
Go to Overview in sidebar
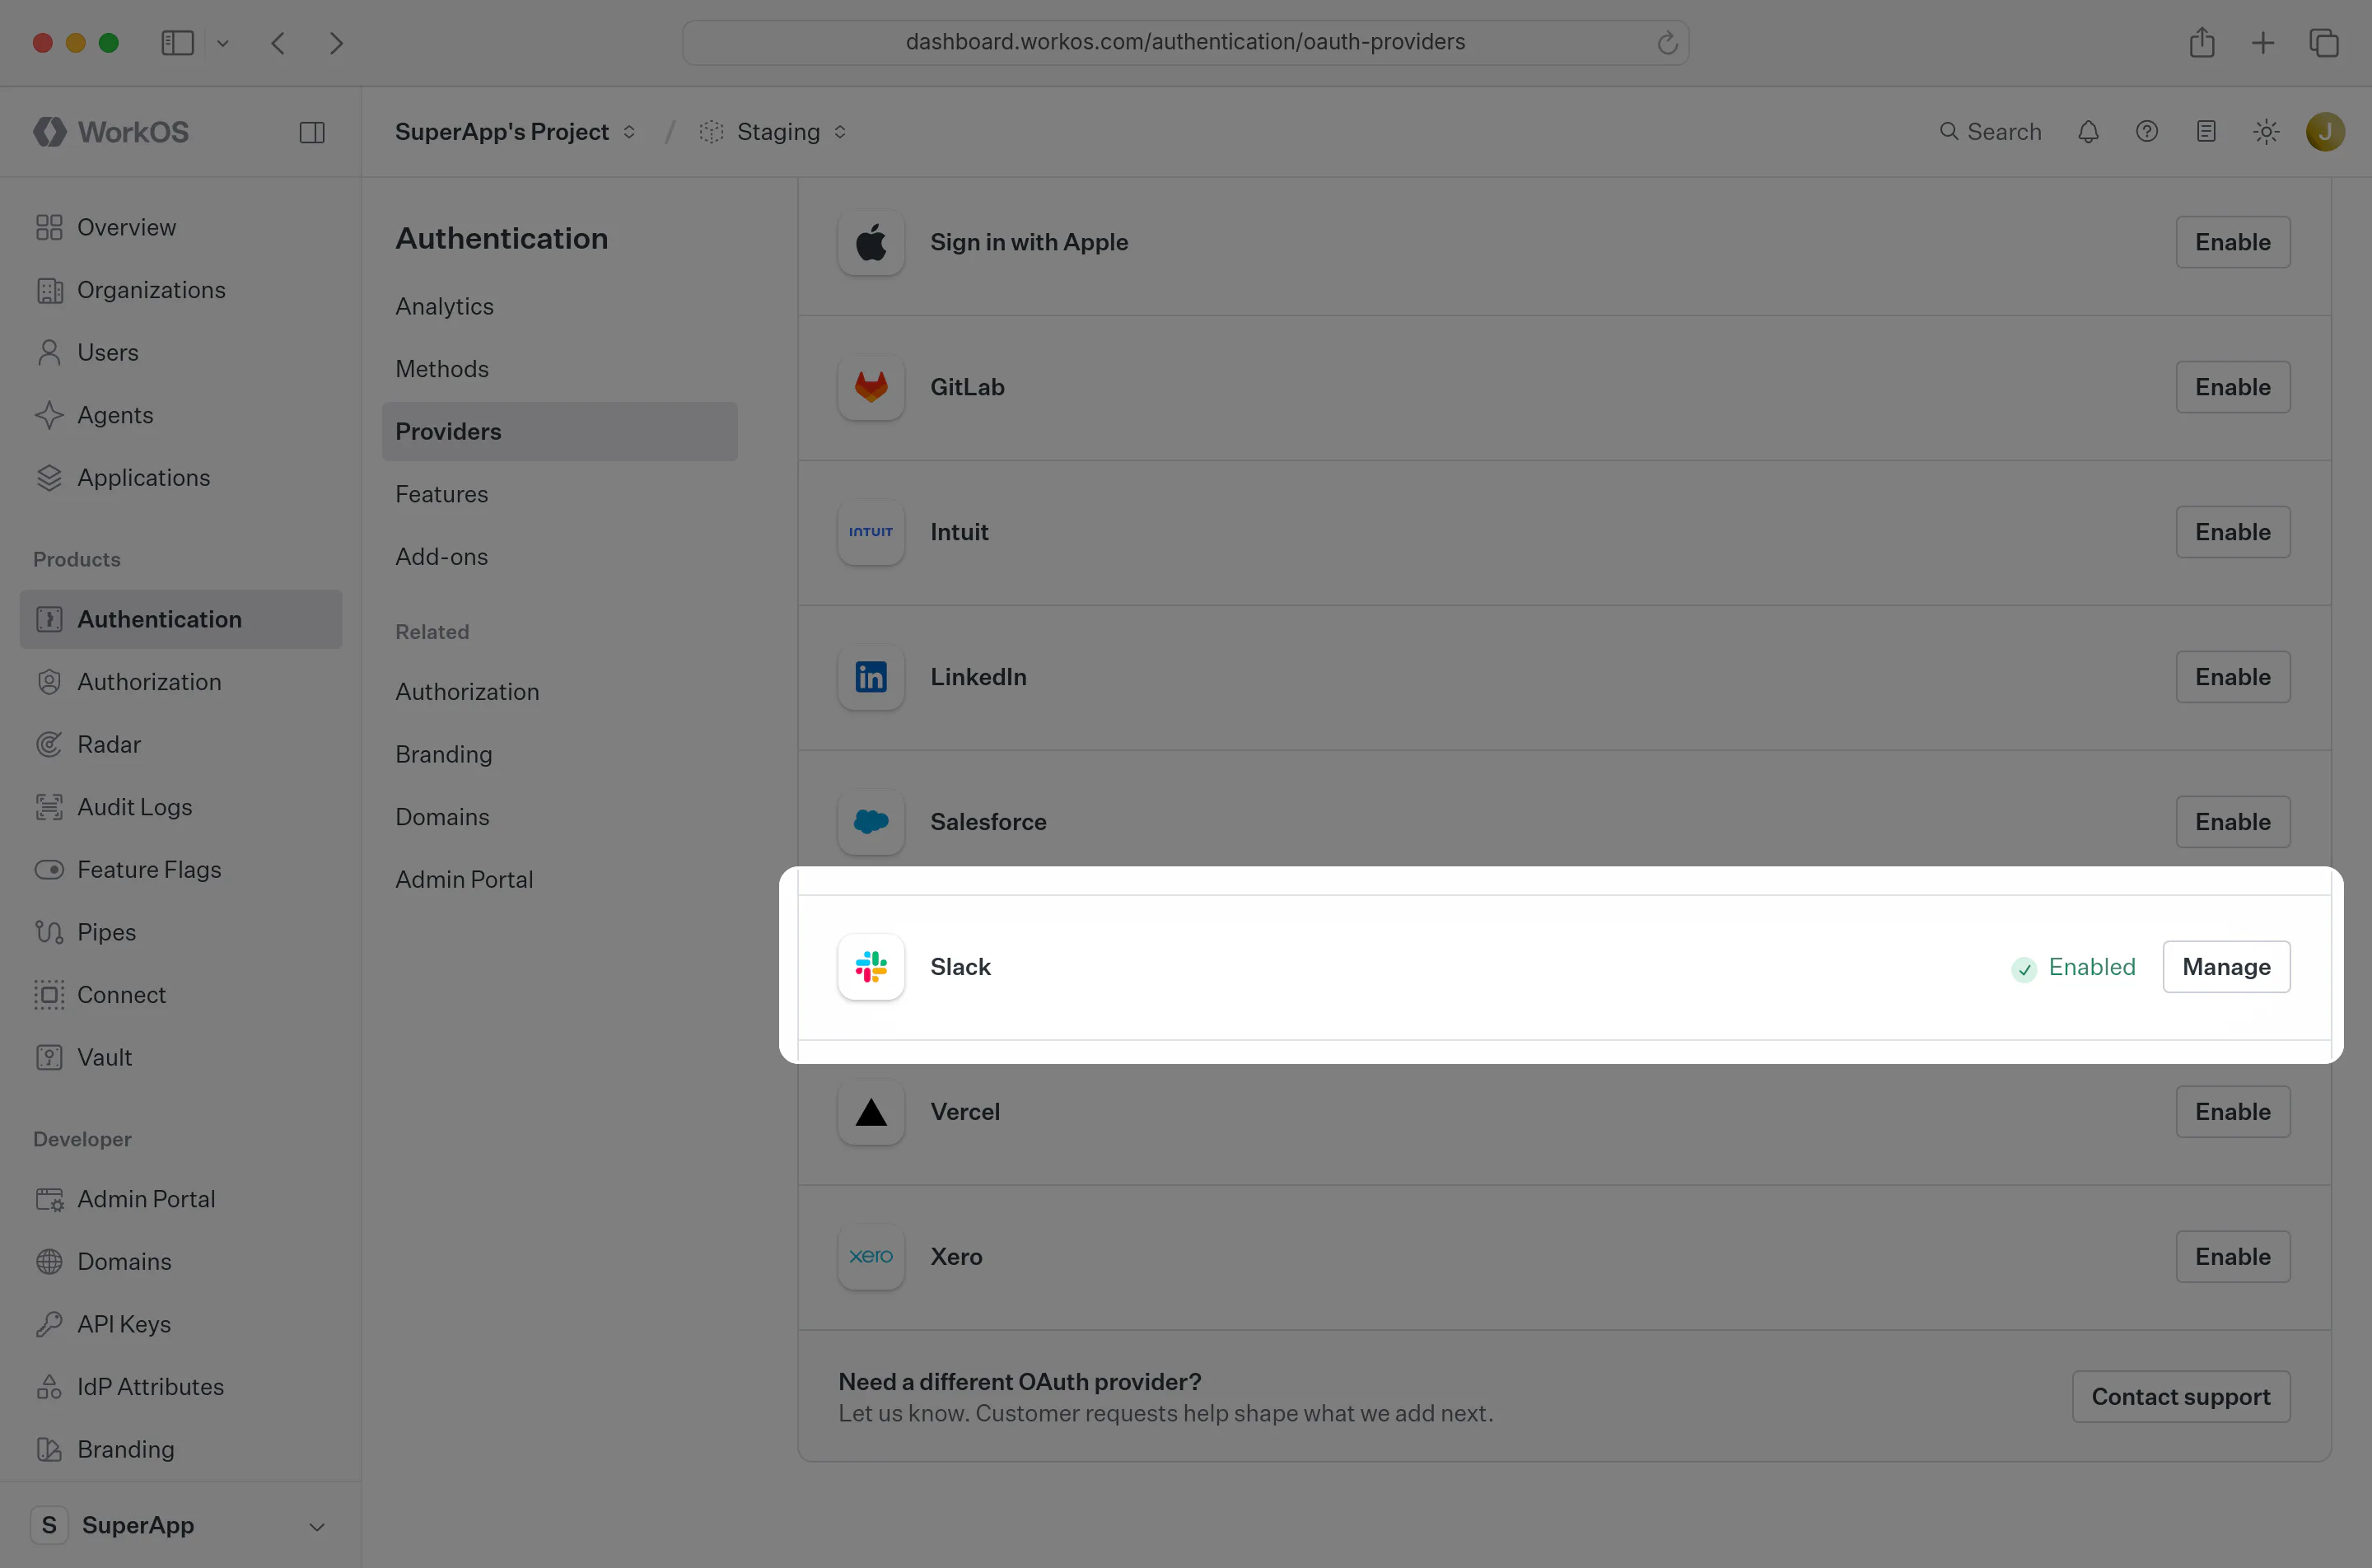(180, 228)
